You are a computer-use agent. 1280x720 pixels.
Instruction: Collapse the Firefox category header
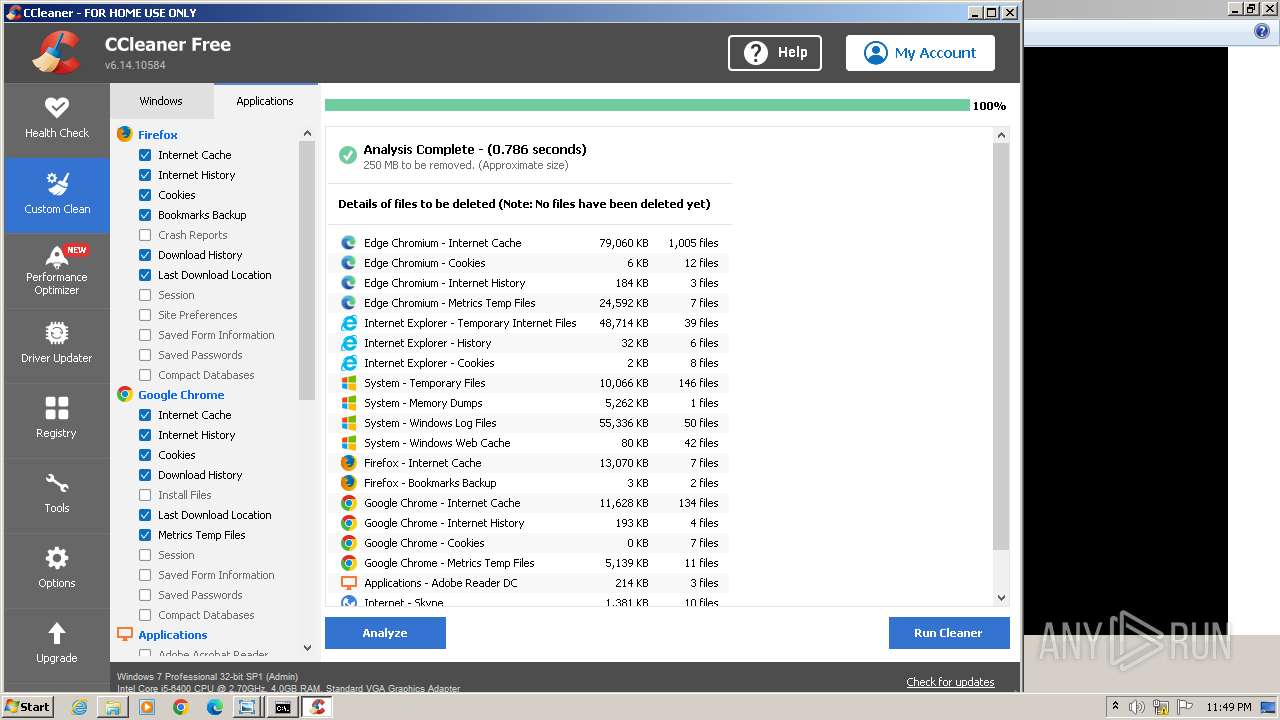[x=157, y=134]
